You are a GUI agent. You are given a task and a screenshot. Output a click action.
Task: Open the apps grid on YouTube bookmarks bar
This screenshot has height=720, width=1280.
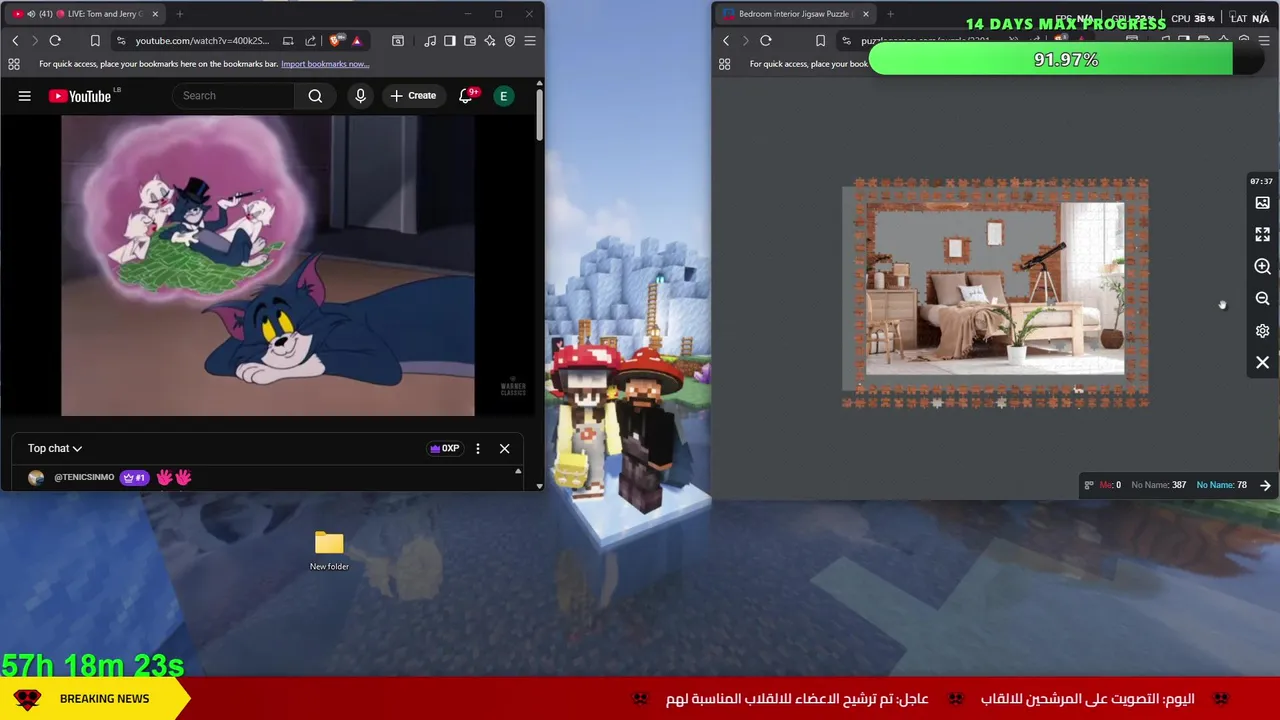pos(14,64)
